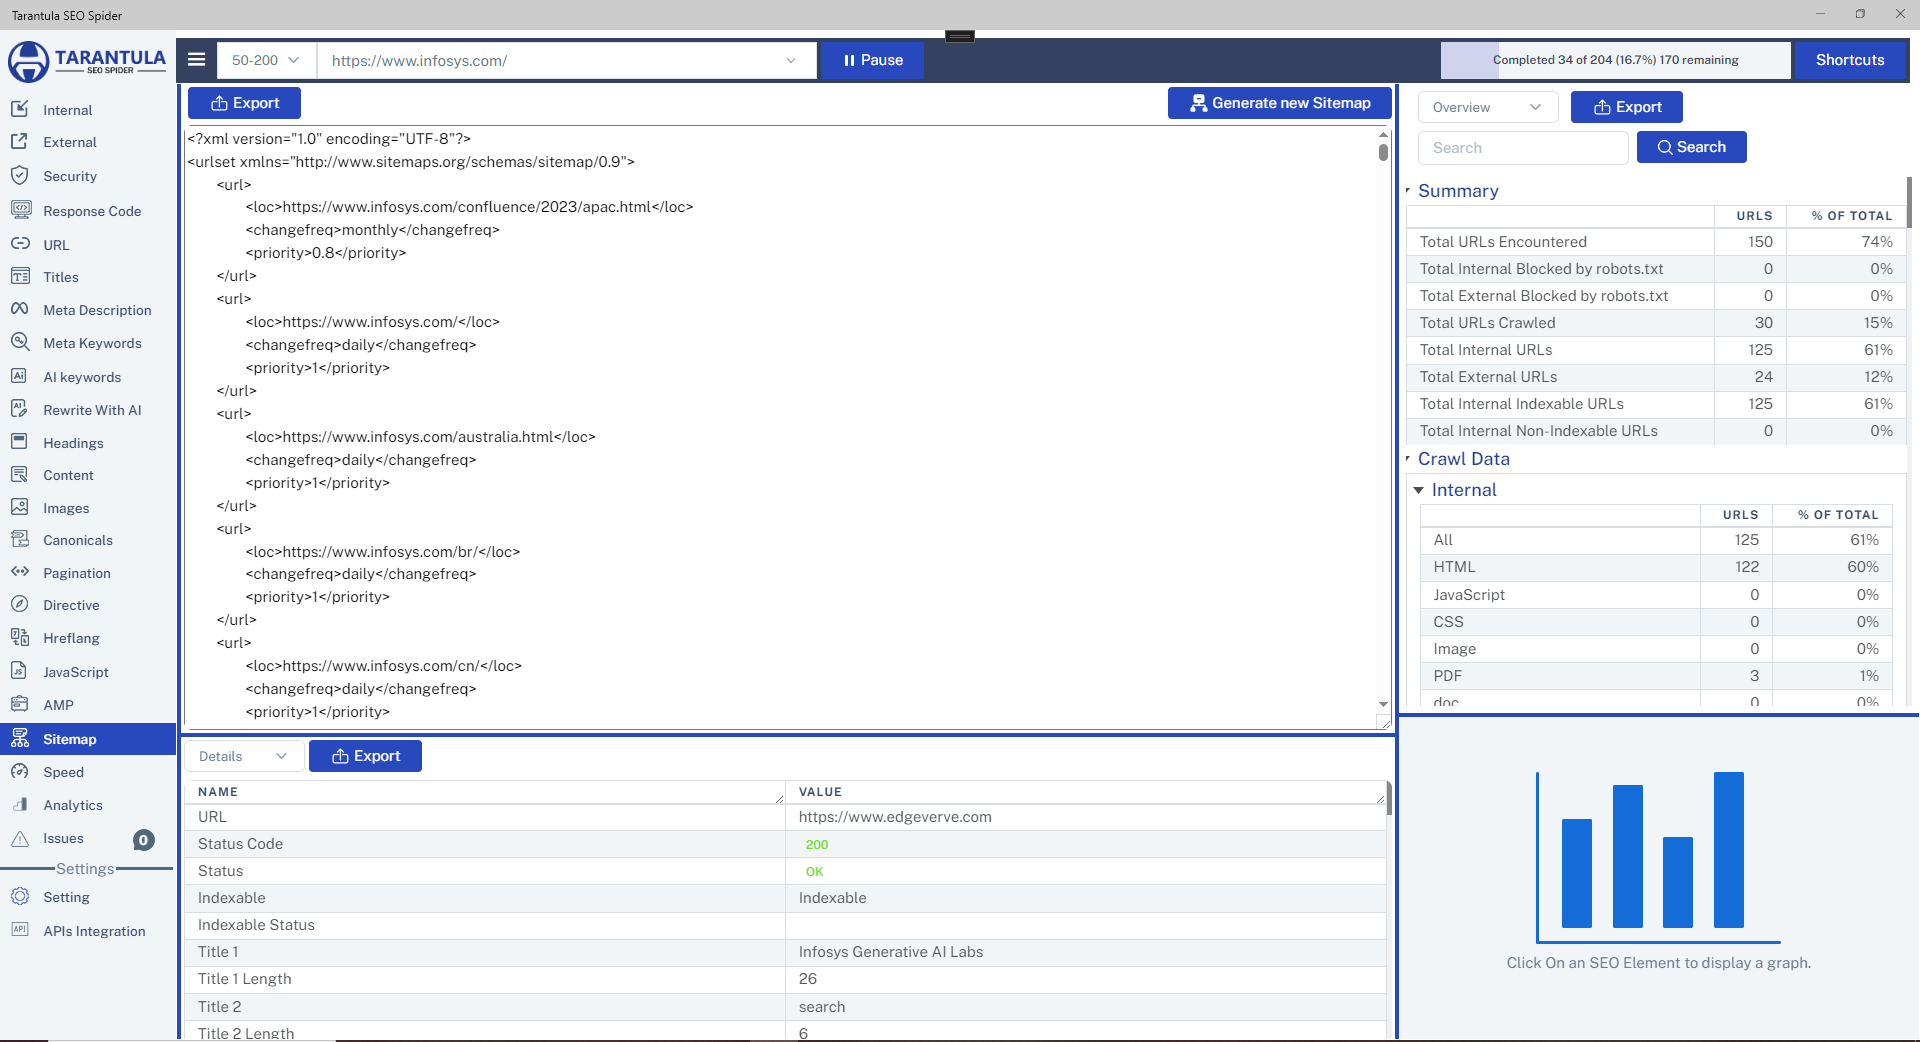Click the Tarantula SEO Spider logo
This screenshot has width=1920, height=1042.
tap(87, 62)
